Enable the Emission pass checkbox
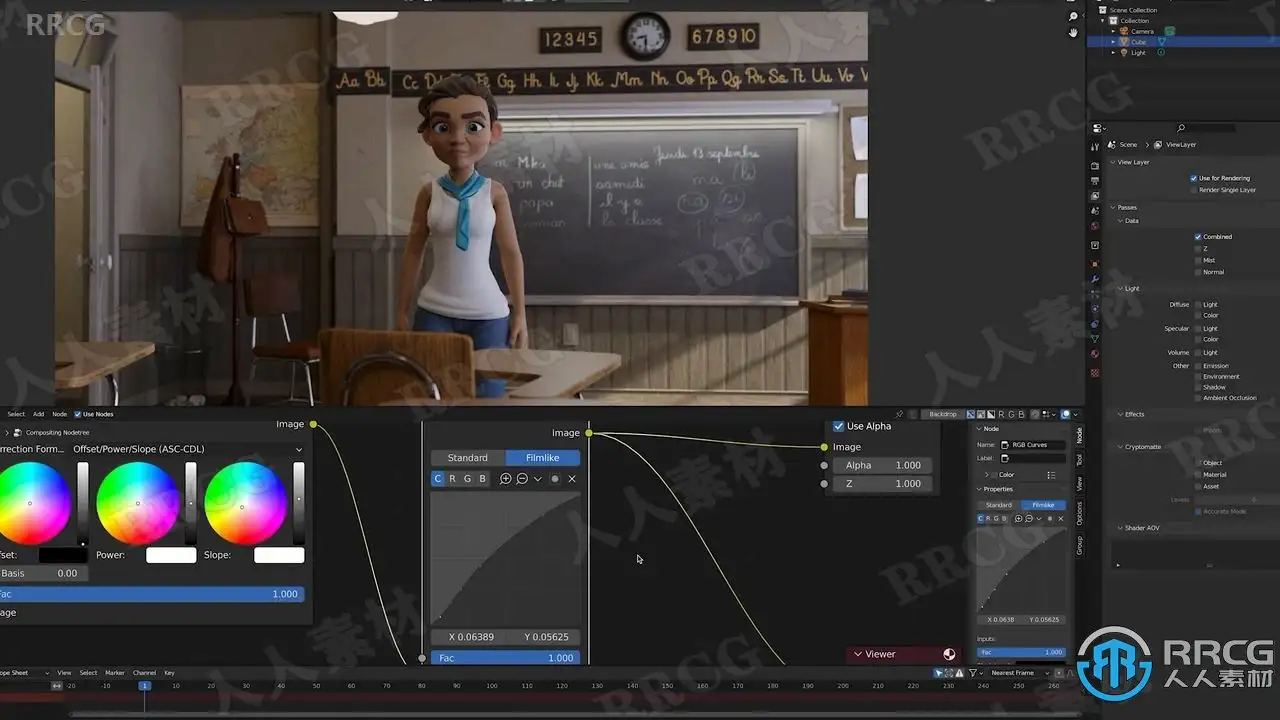1280x720 pixels. click(1198, 366)
